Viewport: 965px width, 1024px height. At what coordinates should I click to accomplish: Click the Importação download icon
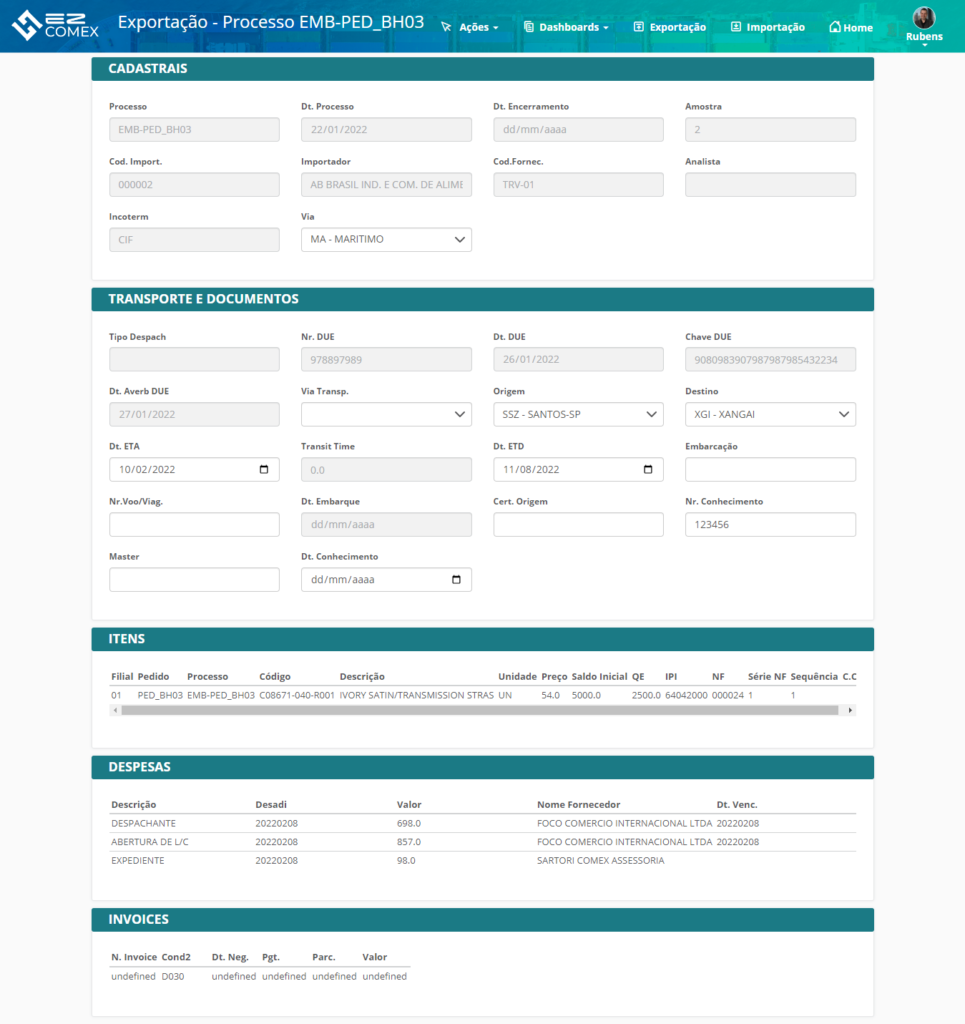pos(736,27)
